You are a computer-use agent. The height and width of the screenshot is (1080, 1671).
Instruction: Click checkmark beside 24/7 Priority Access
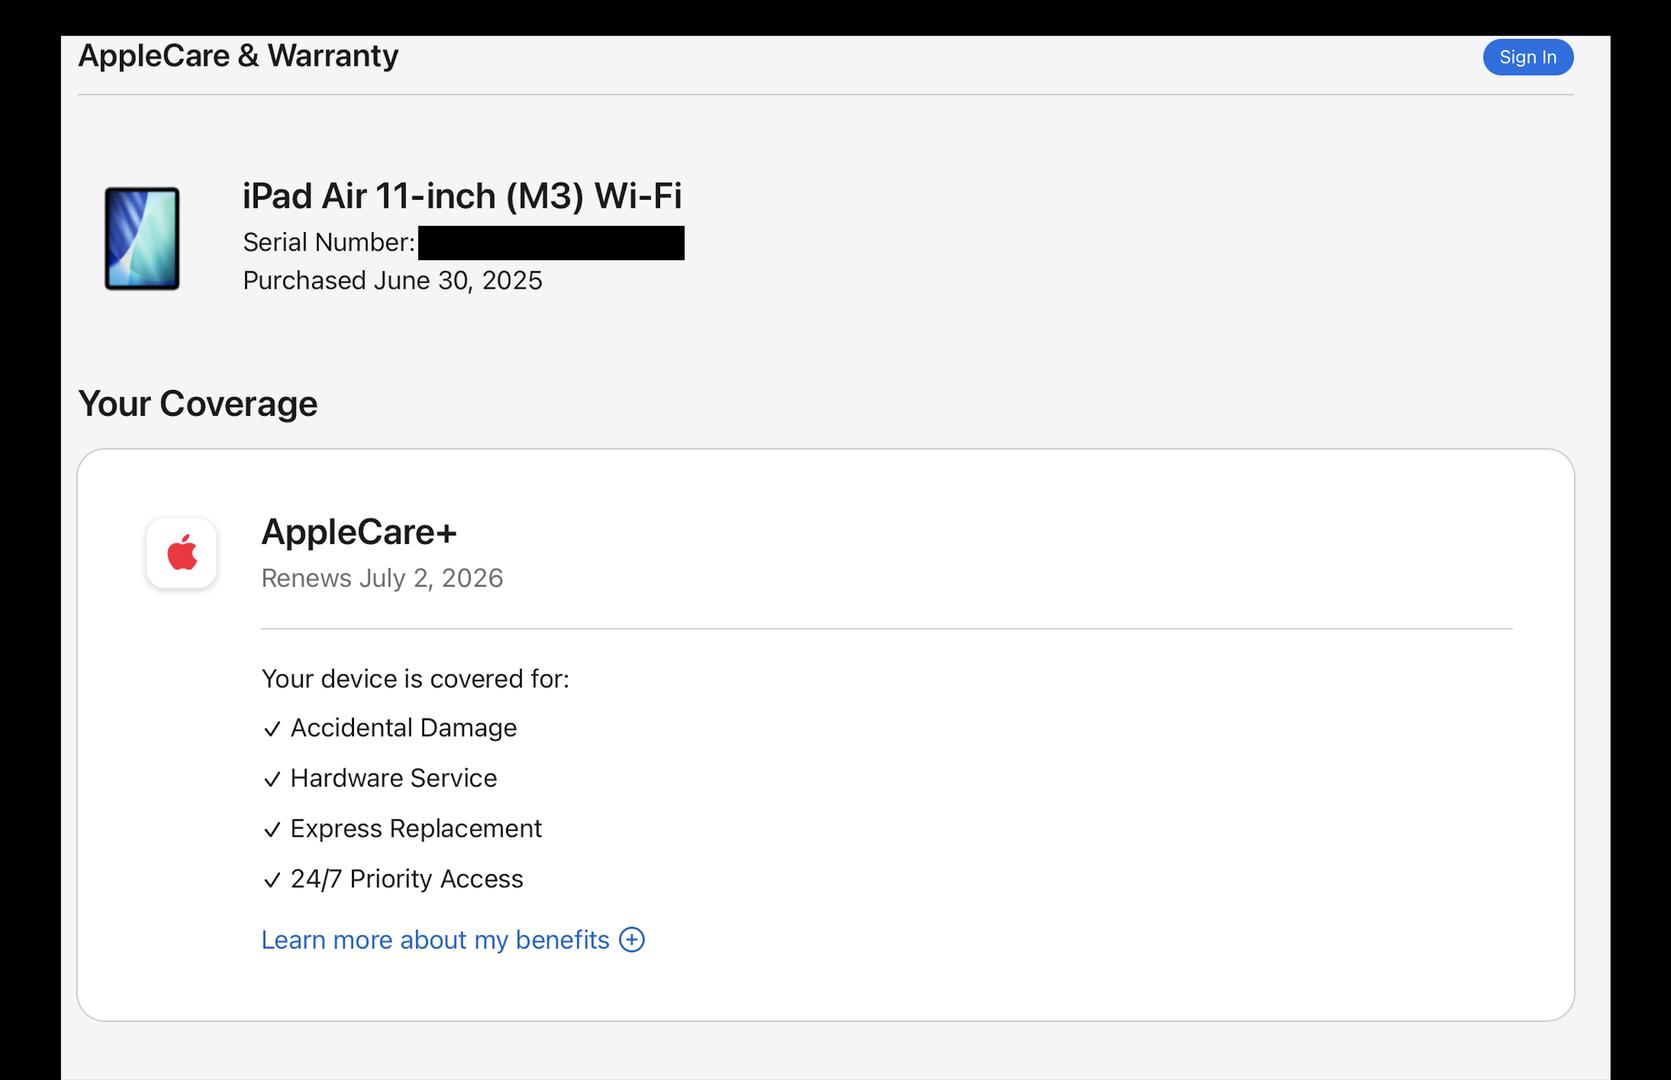[272, 880]
